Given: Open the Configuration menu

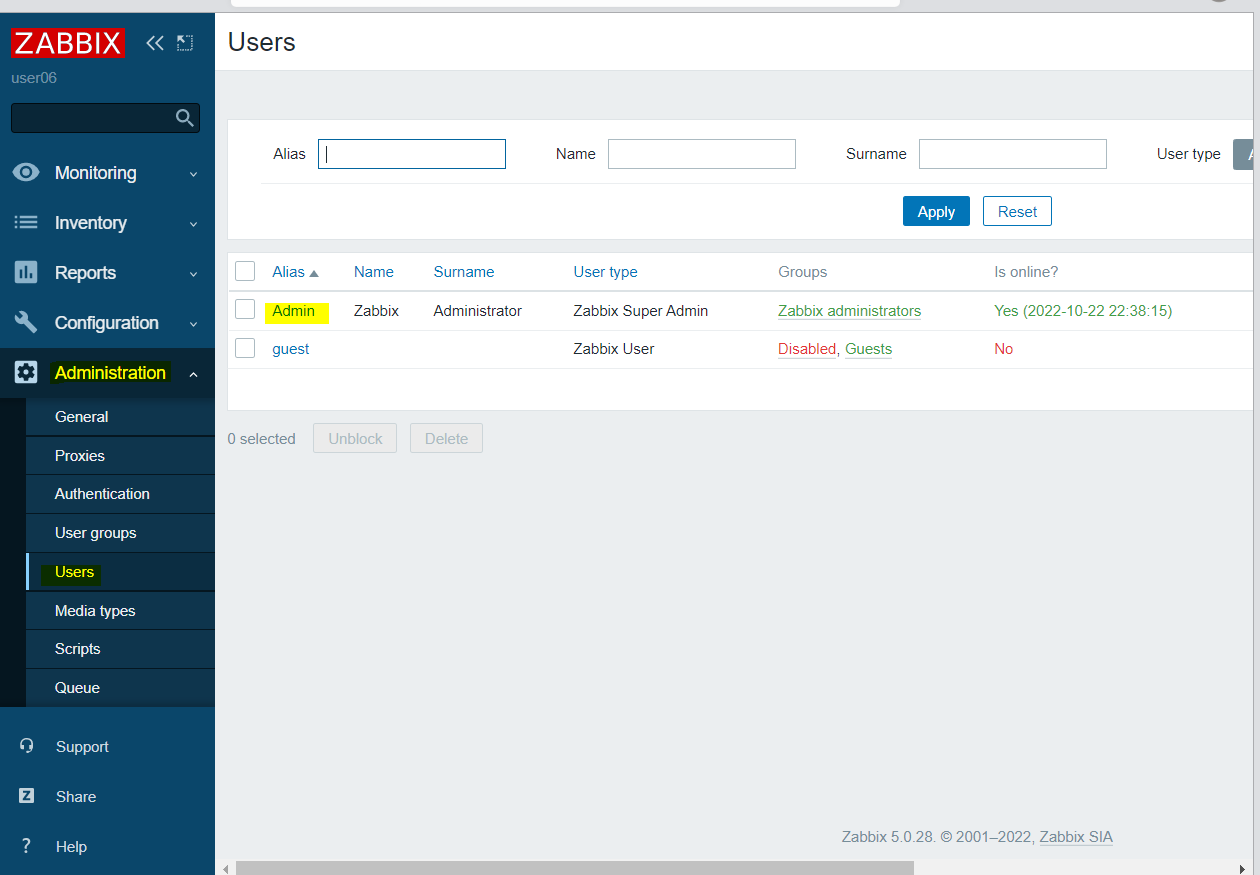Looking at the screenshot, I should click(x=106, y=323).
